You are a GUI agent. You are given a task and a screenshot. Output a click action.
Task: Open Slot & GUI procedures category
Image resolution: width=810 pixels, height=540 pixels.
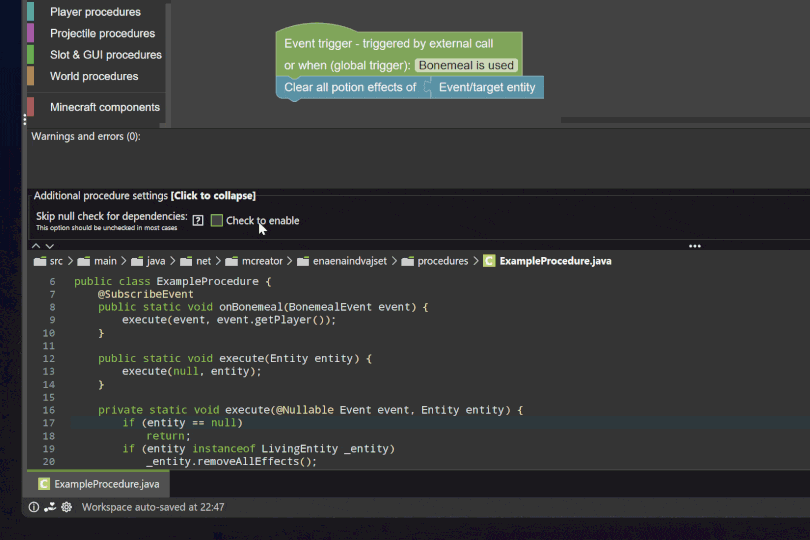tap(105, 55)
